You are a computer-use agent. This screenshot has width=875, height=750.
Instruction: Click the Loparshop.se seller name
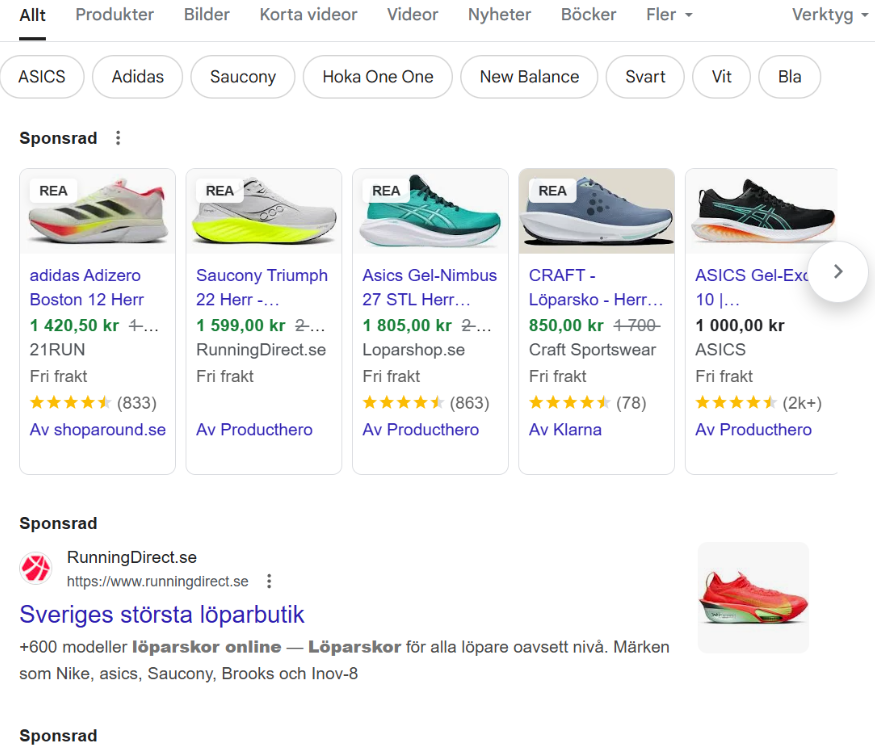pos(414,350)
